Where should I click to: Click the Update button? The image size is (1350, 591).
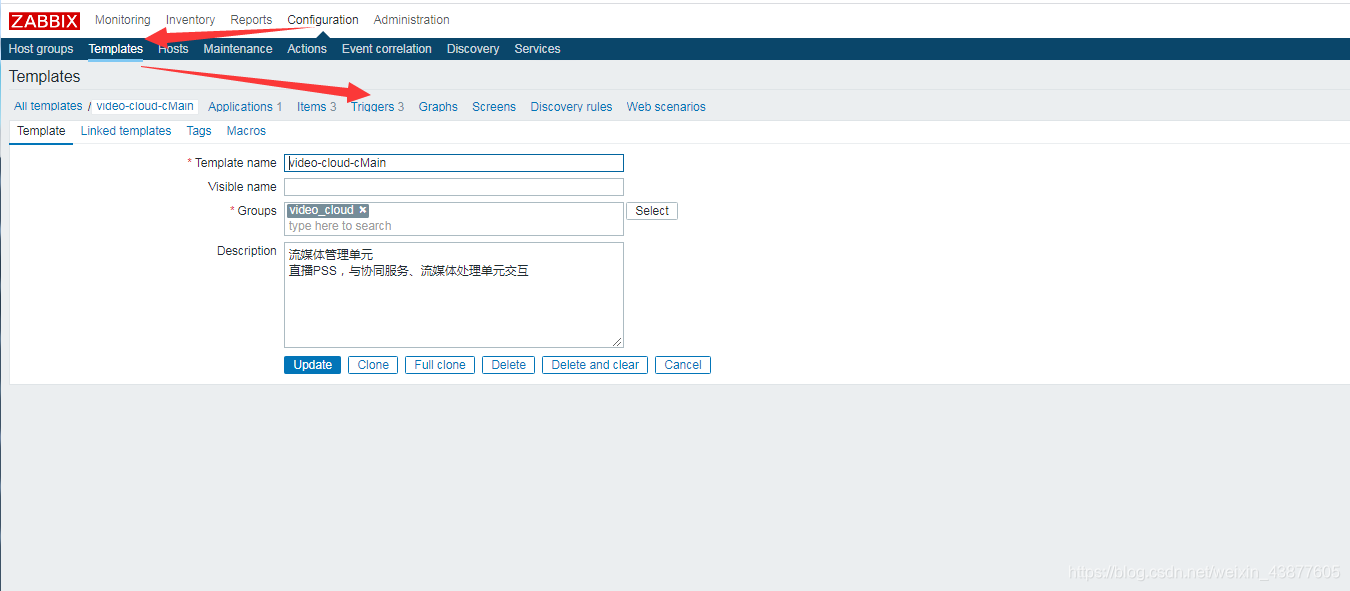312,365
